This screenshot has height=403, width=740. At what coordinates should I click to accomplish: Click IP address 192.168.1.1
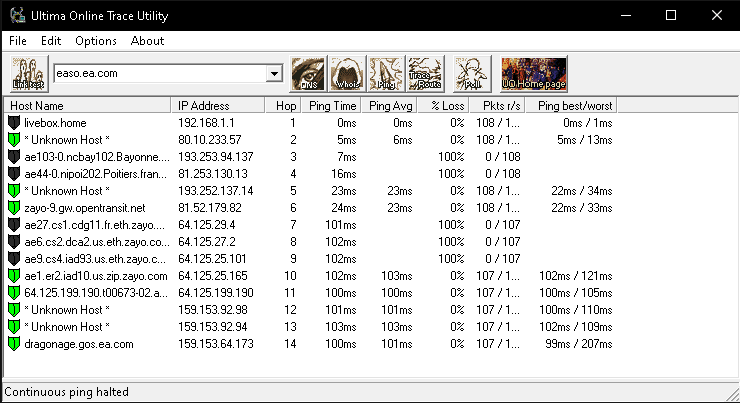pyautogui.click(x=206, y=123)
